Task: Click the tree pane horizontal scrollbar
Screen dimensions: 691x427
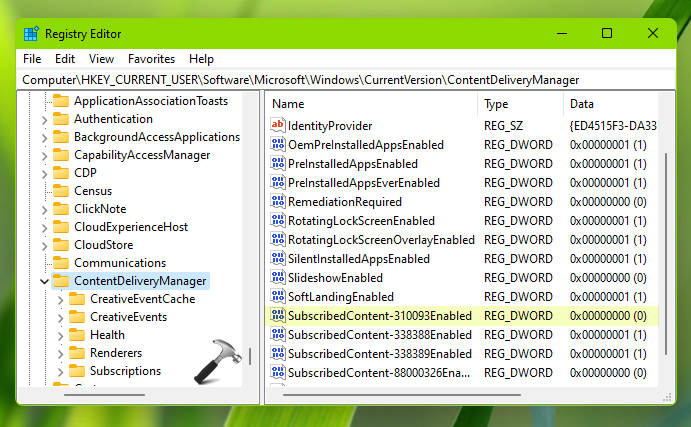Action: coord(104,395)
